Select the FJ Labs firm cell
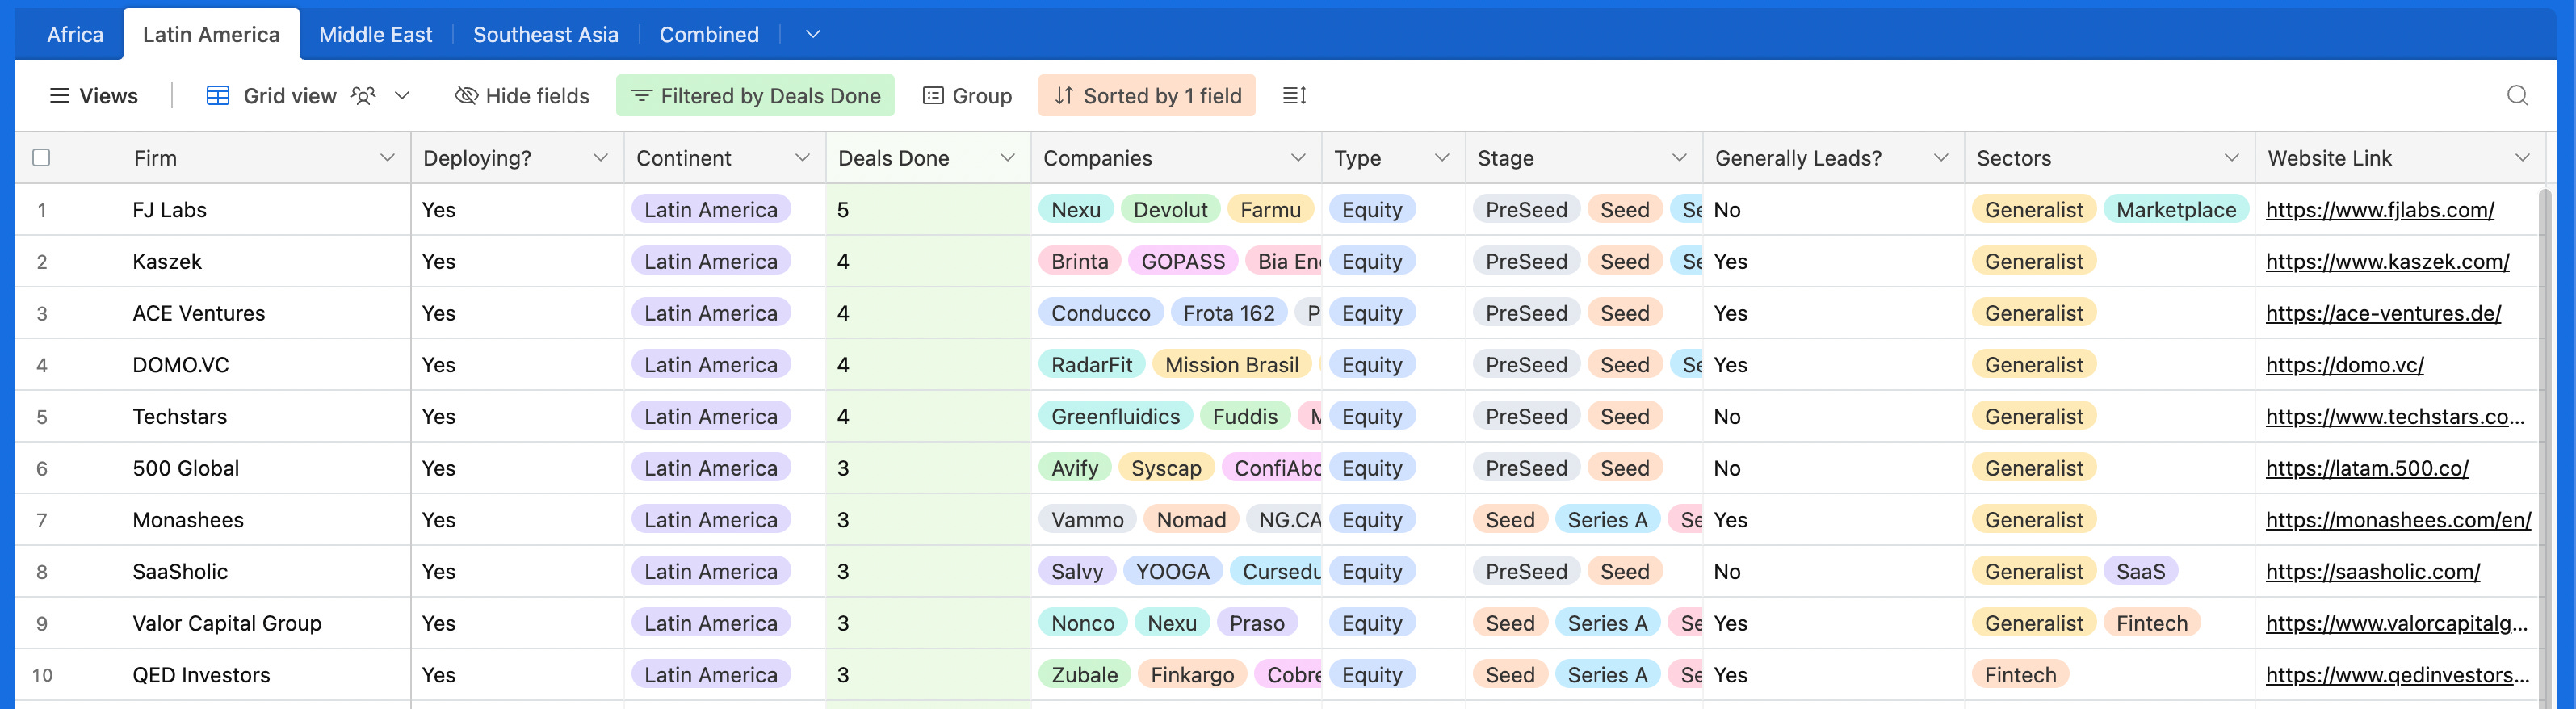2576x709 pixels. [213, 210]
